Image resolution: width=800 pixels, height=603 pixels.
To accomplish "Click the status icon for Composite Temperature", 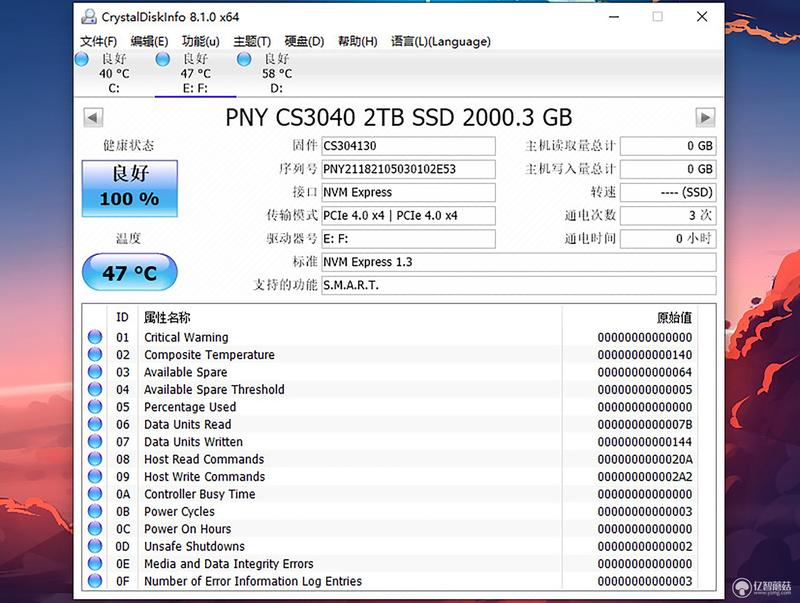I will 95,354.
